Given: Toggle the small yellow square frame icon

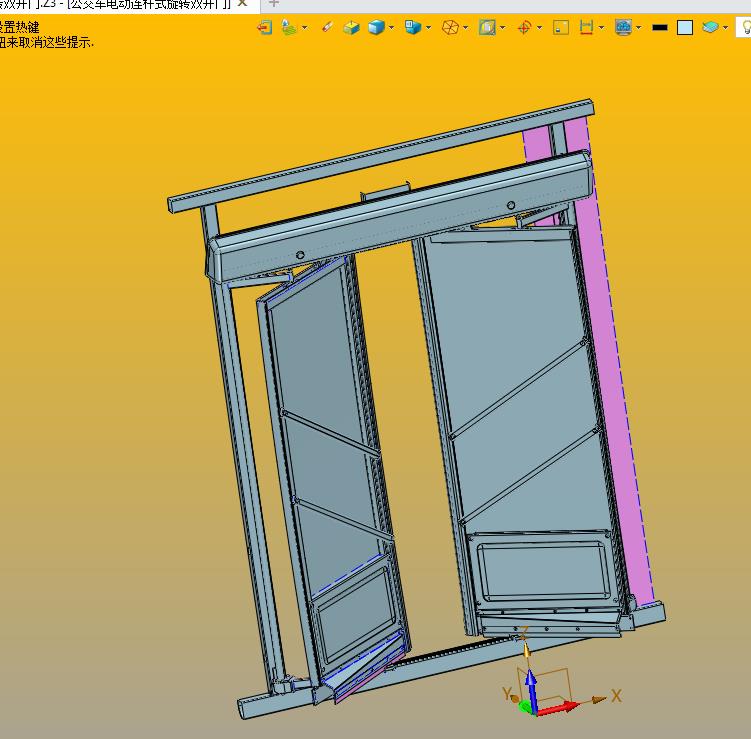Looking at the screenshot, I should pyautogui.click(x=560, y=27).
